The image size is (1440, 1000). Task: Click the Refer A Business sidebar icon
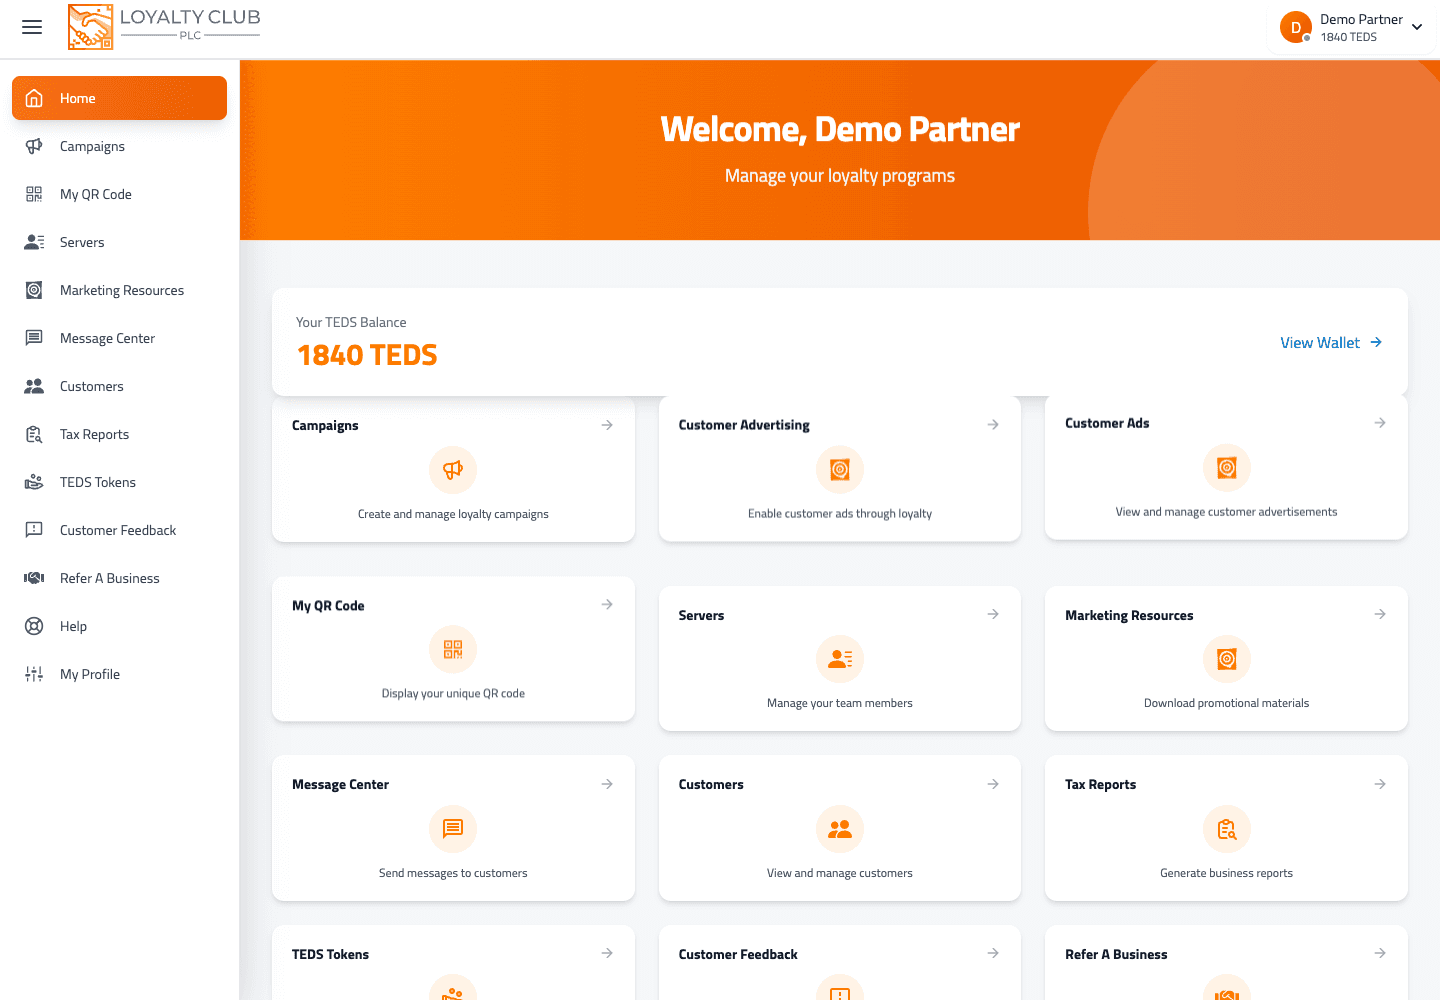[34, 578]
